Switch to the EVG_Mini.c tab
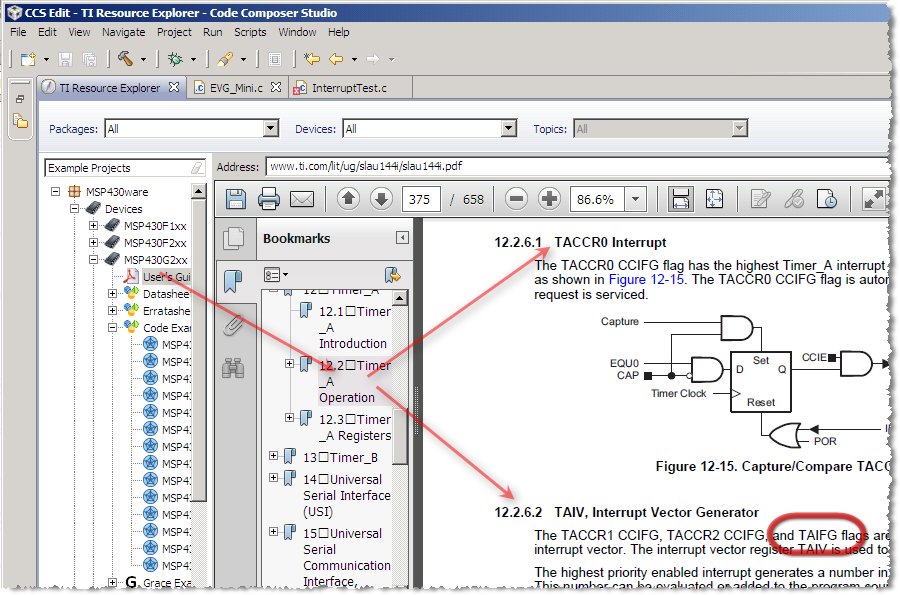Screen dimensions: 900x595 (x=236, y=88)
